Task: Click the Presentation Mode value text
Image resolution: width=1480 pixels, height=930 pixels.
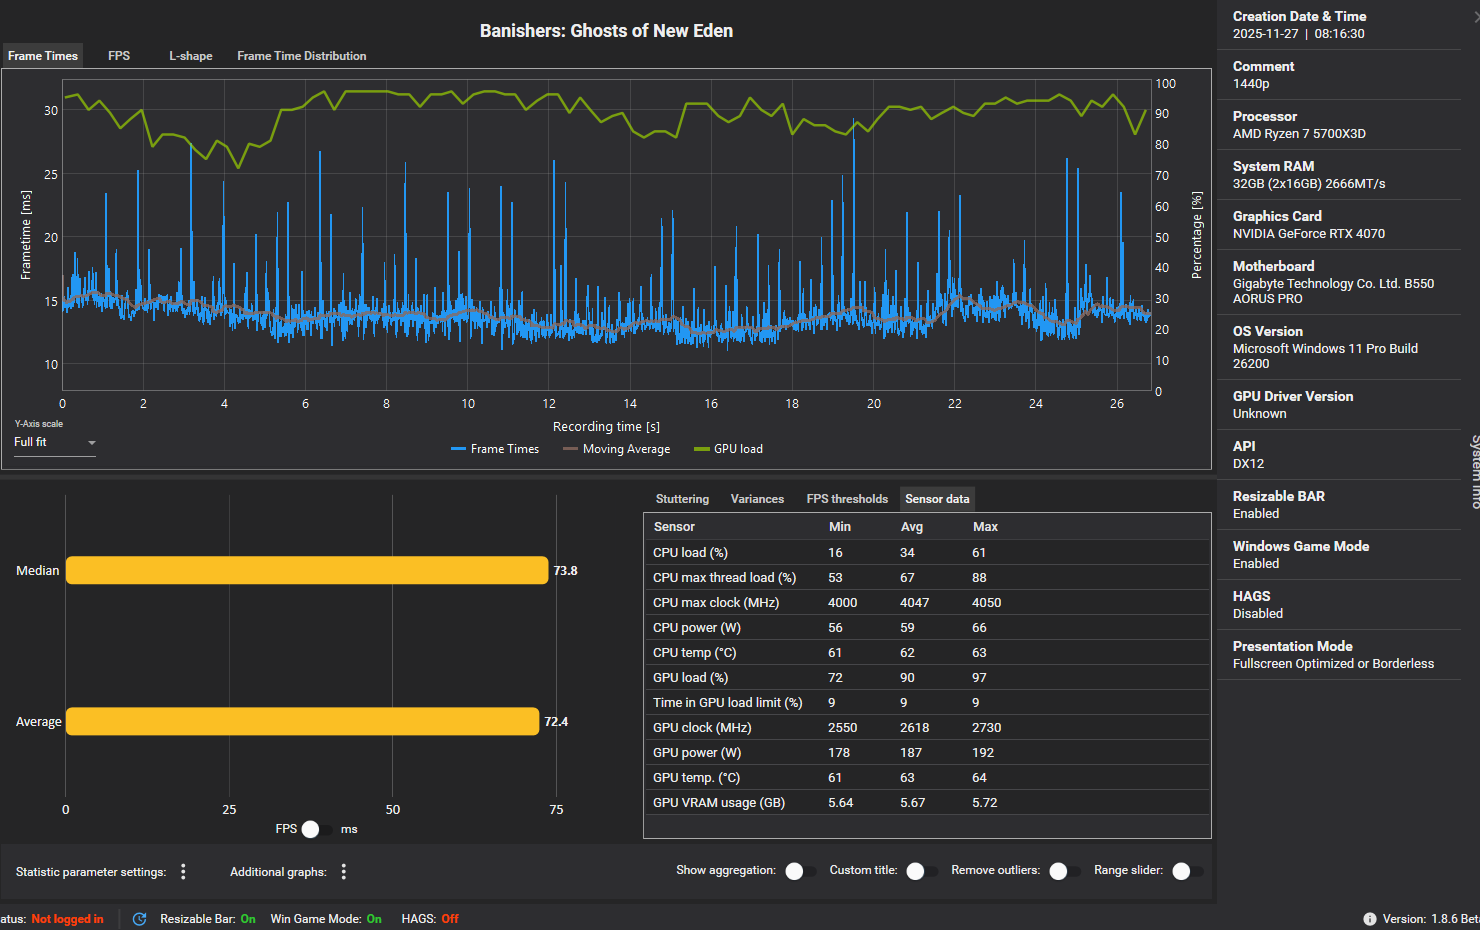Action: [1333, 664]
